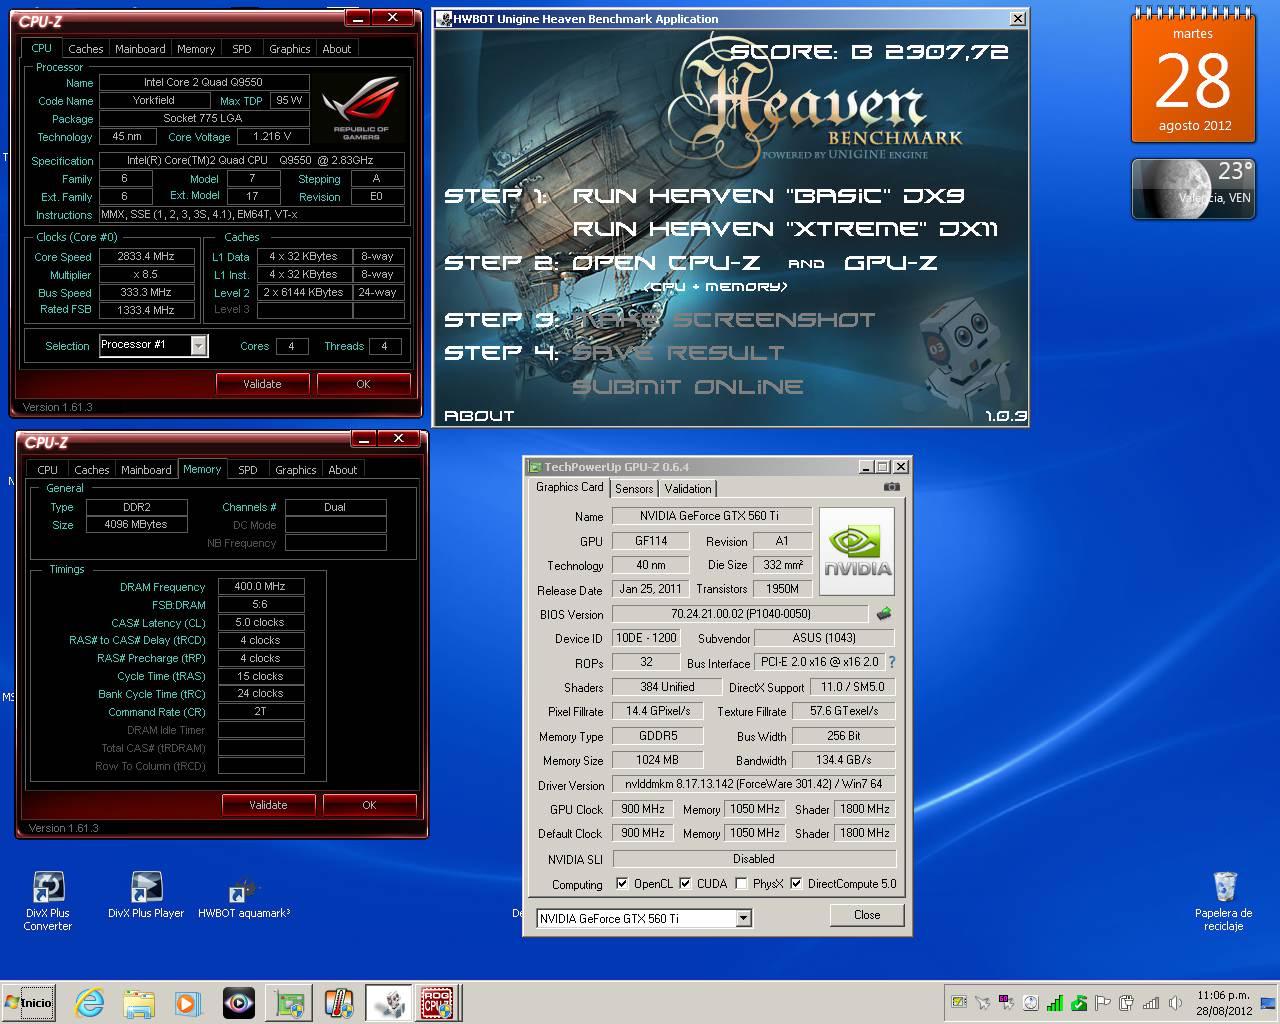The height and width of the screenshot is (1024, 1280).
Task: Enable the PhysX checkbox in GPU-Z
Action: click(x=741, y=883)
